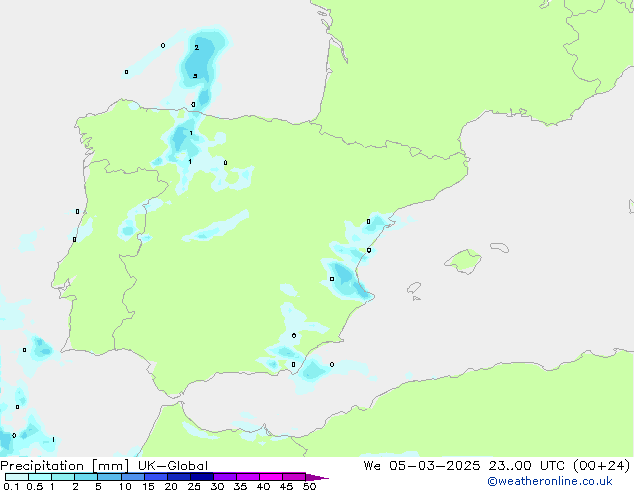Click the 45–50 mm legend color swatch
Viewport: 634px width, 490px height.
pyautogui.click(x=294, y=477)
